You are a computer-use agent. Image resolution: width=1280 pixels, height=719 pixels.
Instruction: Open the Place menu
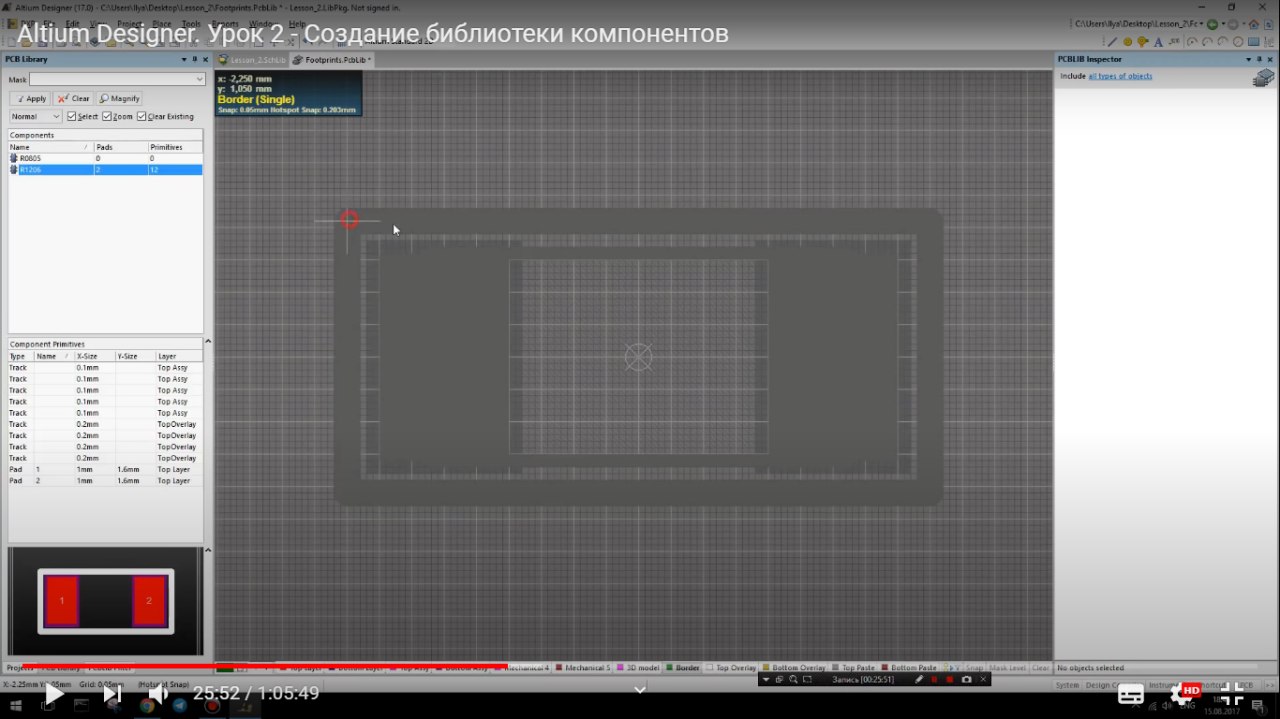(161, 23)
